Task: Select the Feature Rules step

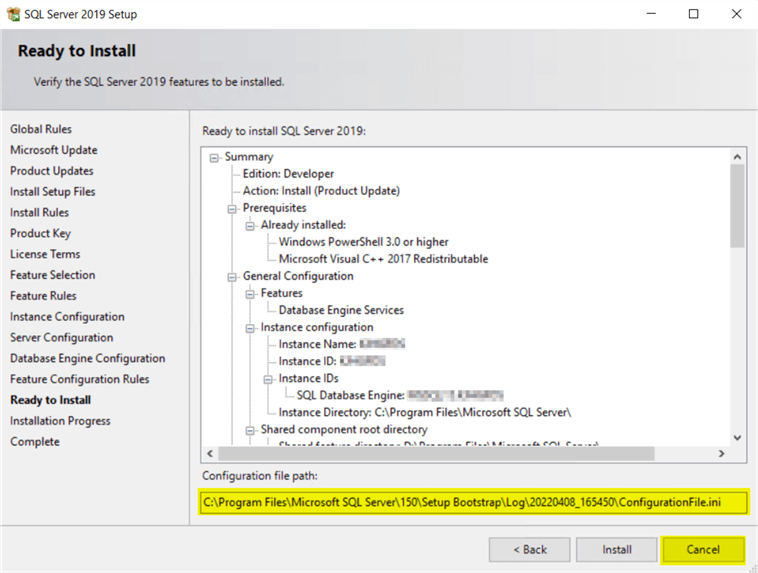Action: coord(44,295)
